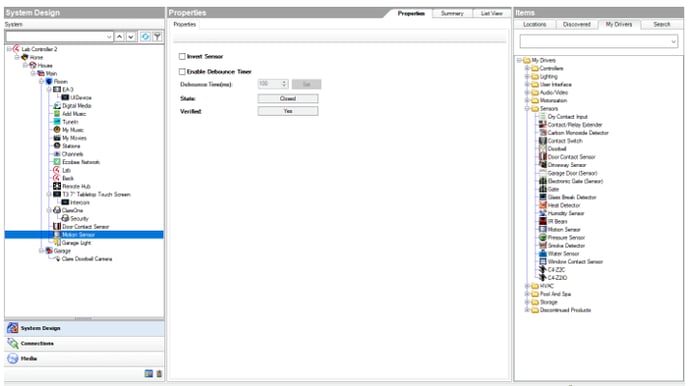Click the Glass Break Detector driver icon
The image size is (688, 386).
(x=543, y=197)
